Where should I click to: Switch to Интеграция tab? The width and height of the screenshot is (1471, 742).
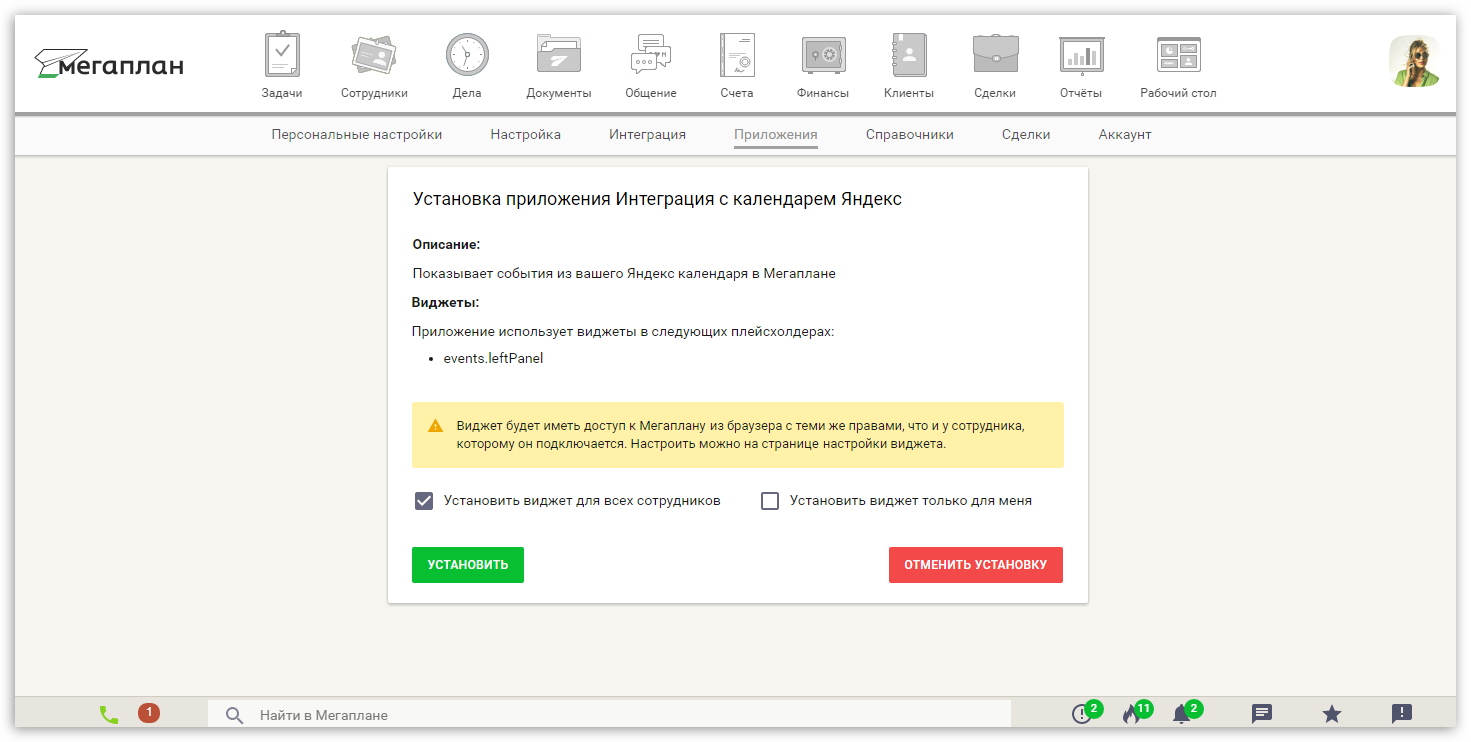pos(647,135)
